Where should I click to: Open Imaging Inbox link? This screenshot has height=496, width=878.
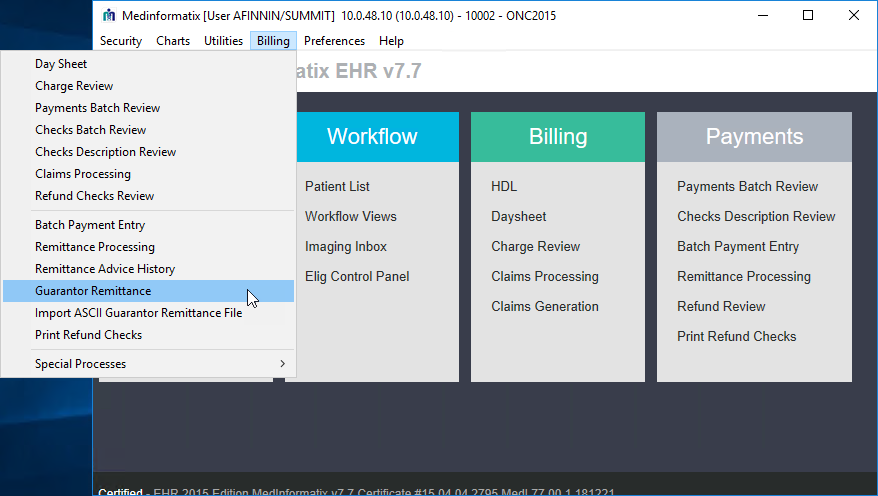click(x=345, y=247)
